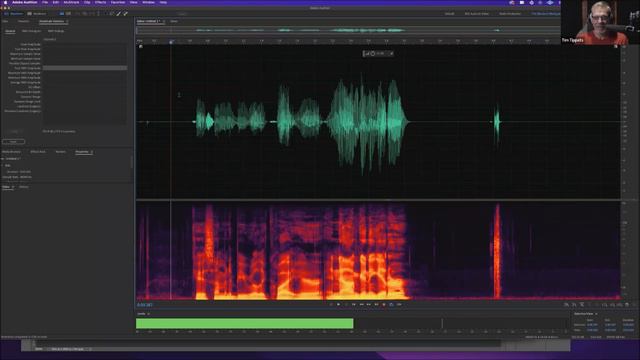The image size is (640, 360).
Task: Switch to the Mixer tab
Action: (x=174, y=21)
